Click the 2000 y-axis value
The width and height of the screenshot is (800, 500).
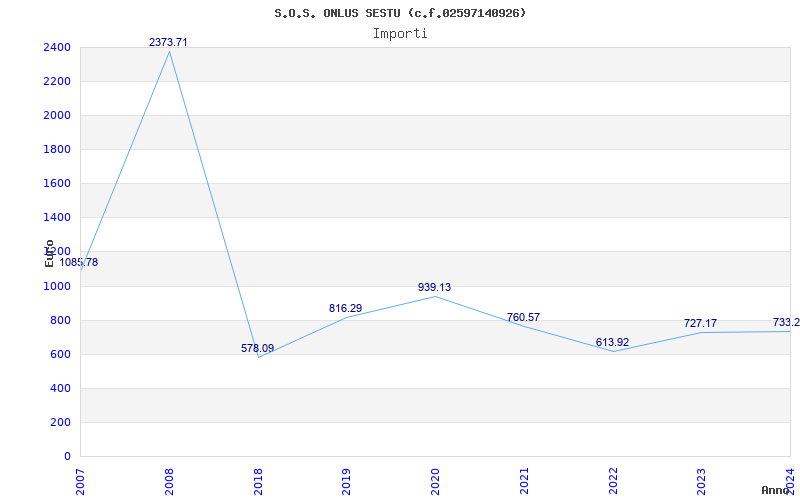click(x=56, y=115)
